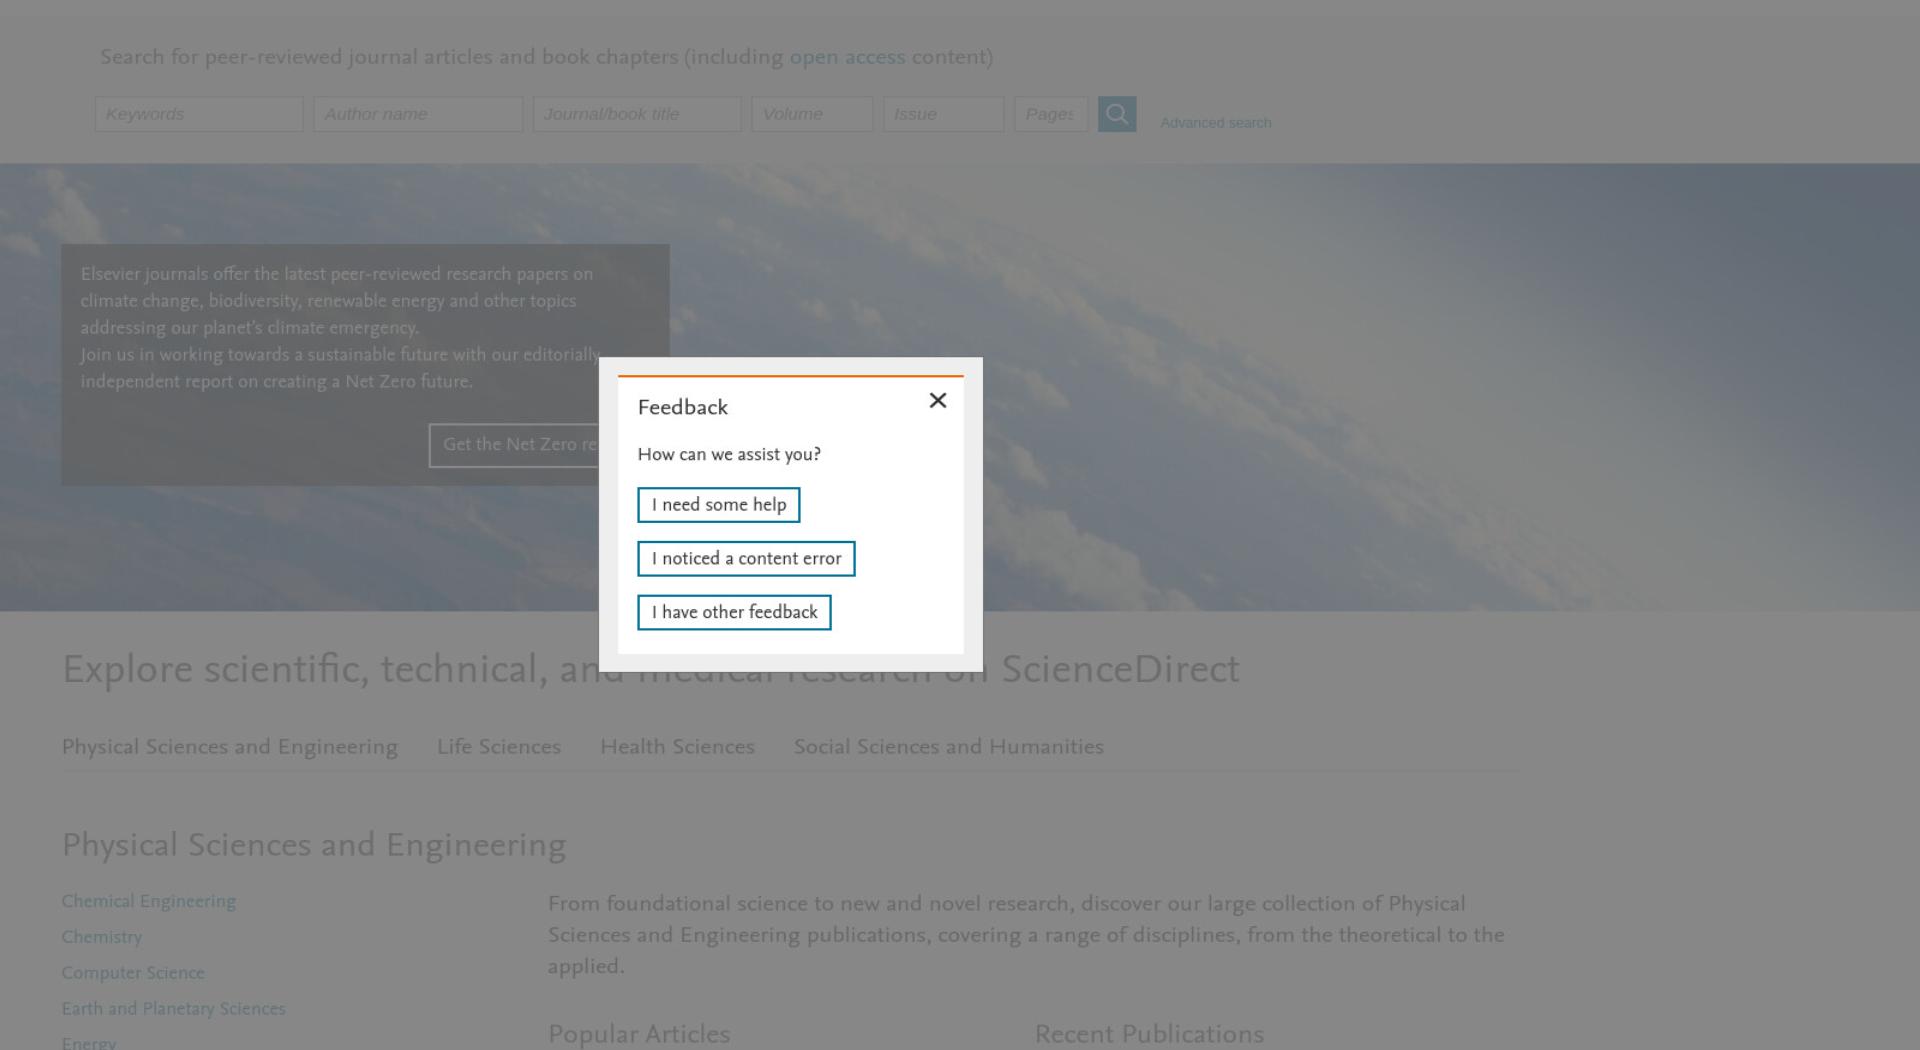Click 'Get the Net Zero' report button
The image size is (1920, 1050).
tap(514, 445)
